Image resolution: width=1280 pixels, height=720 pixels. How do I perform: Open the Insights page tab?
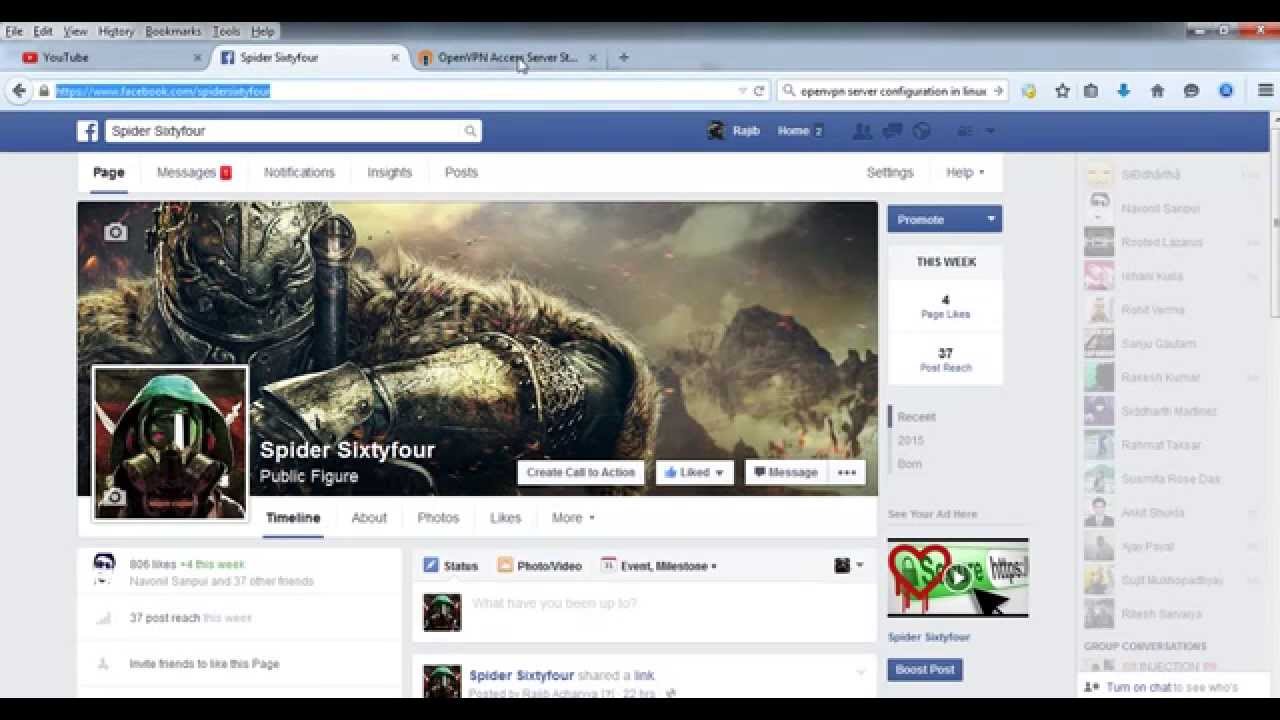pyautogui.click(x=389, y=173)
